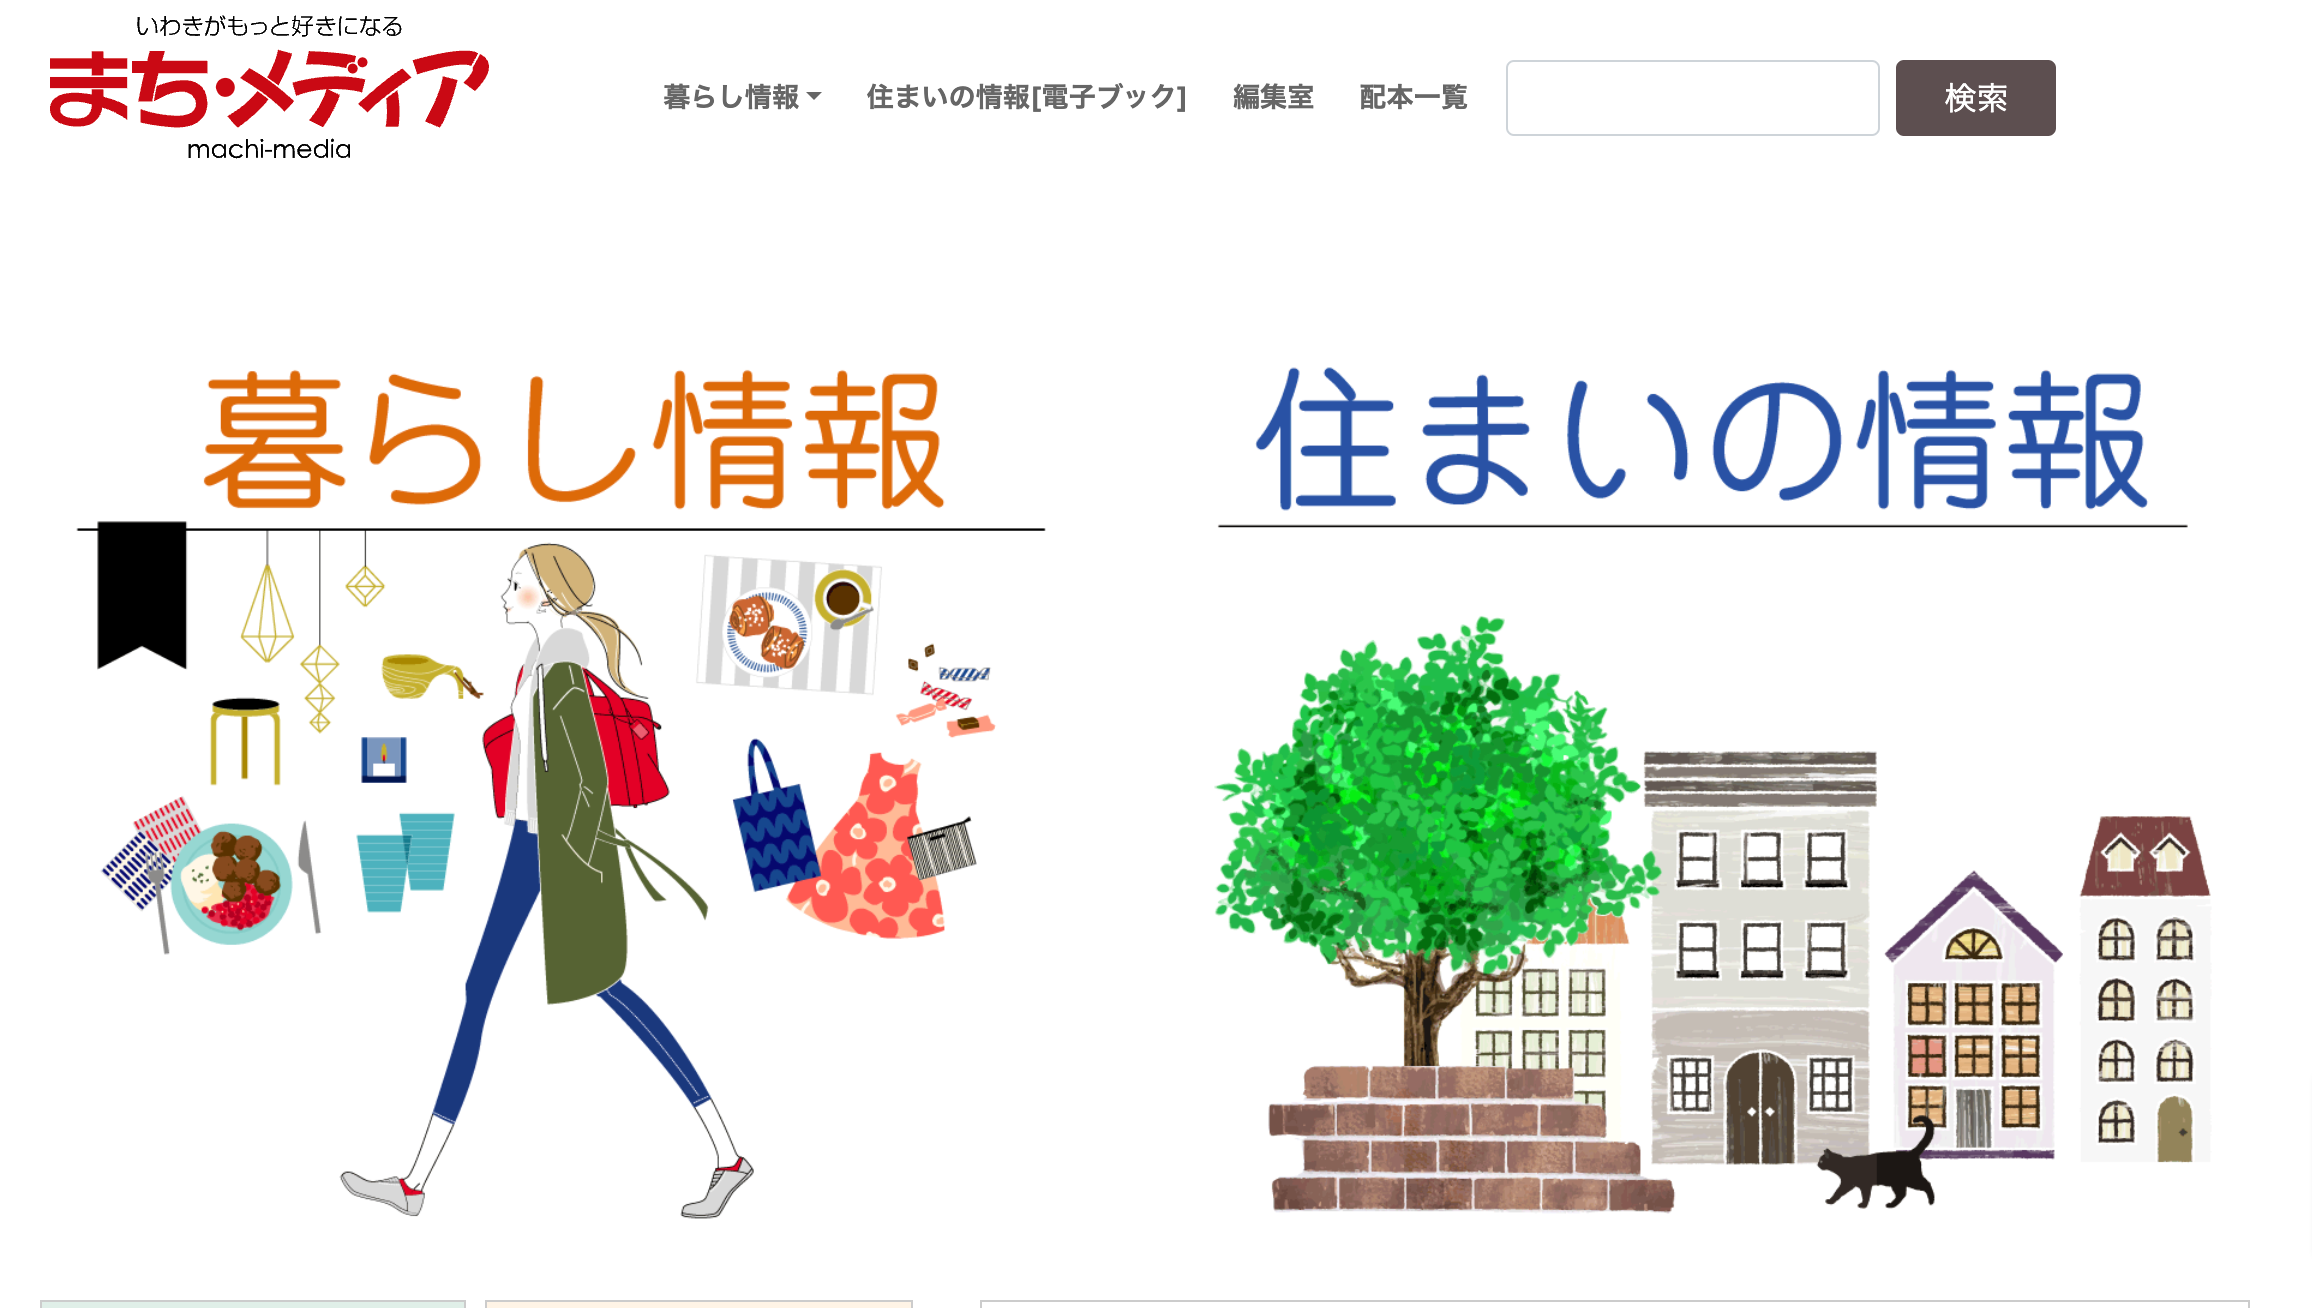Focus the search text field
The image size is (2312, 1308).
[1692, 98]
